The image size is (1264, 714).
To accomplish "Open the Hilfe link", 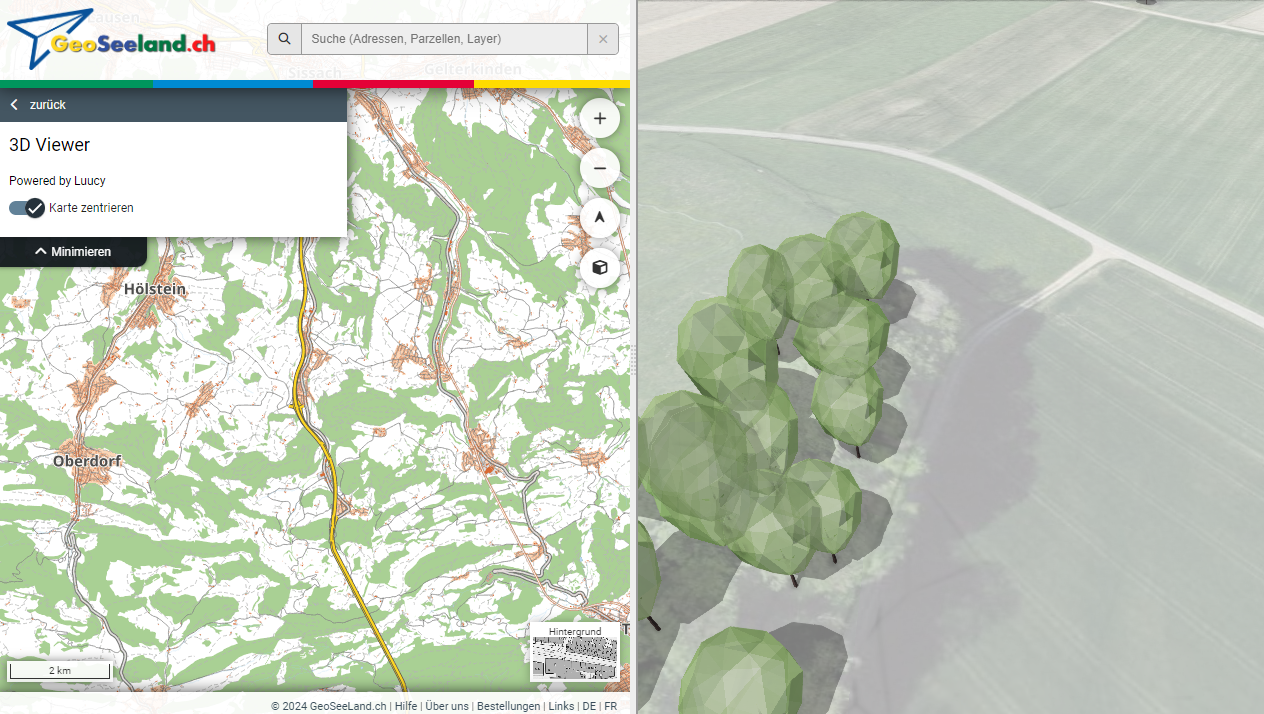I will (406, 706).
